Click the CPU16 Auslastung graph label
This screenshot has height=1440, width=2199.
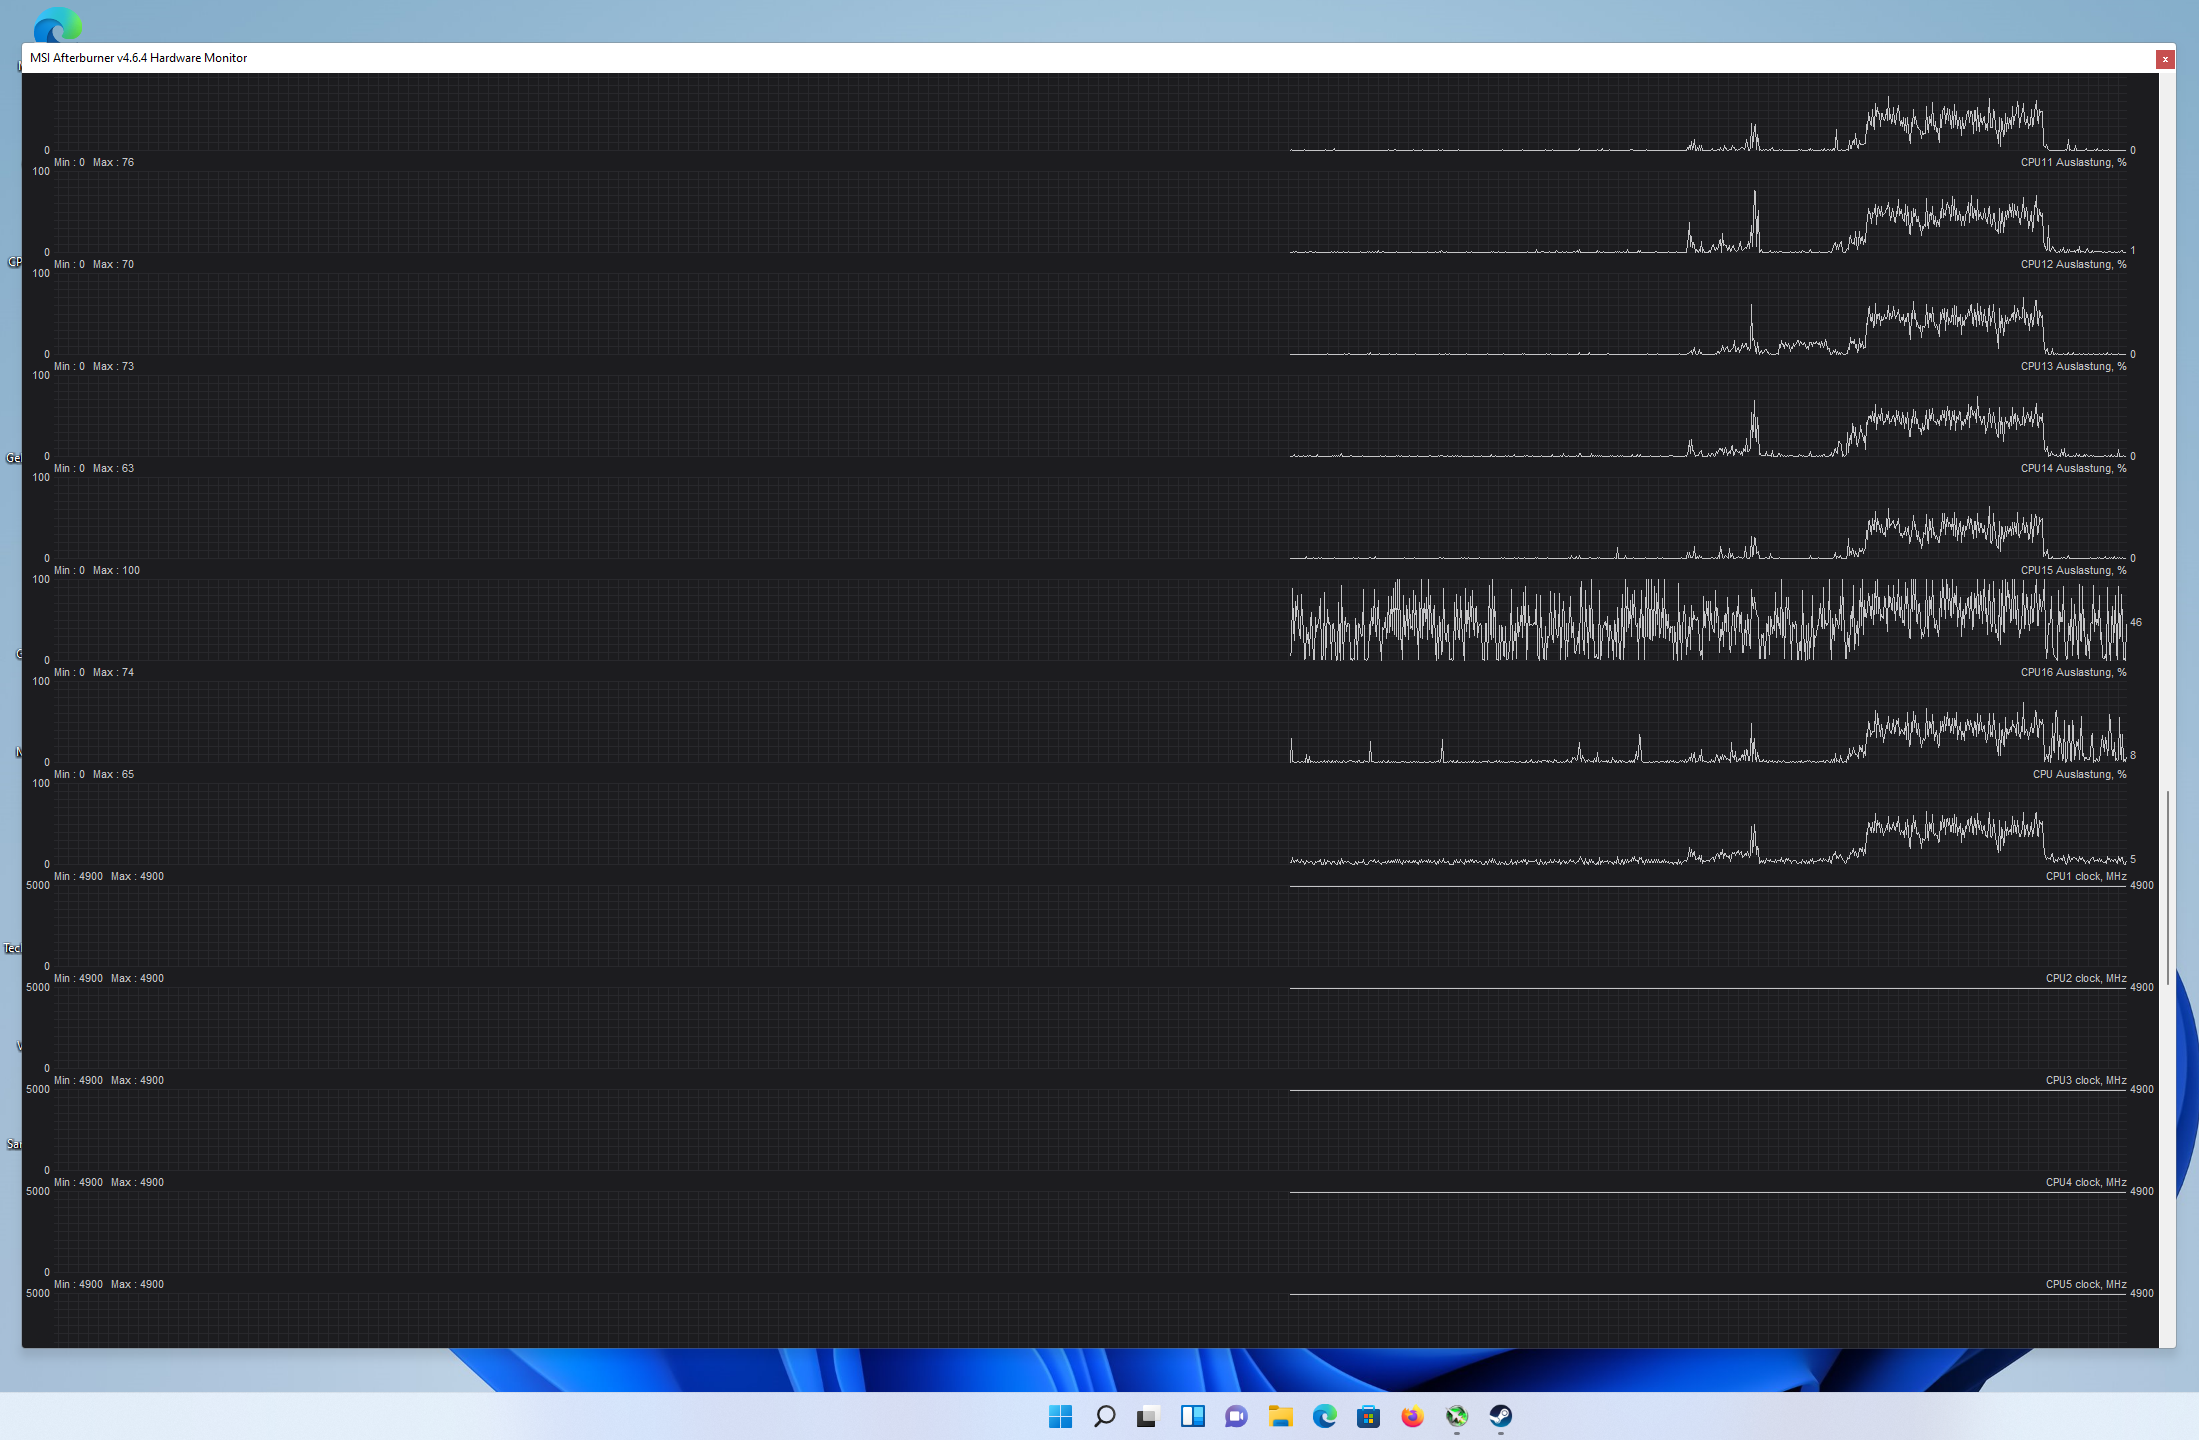pyautogui.click(x=2073, y=672)
